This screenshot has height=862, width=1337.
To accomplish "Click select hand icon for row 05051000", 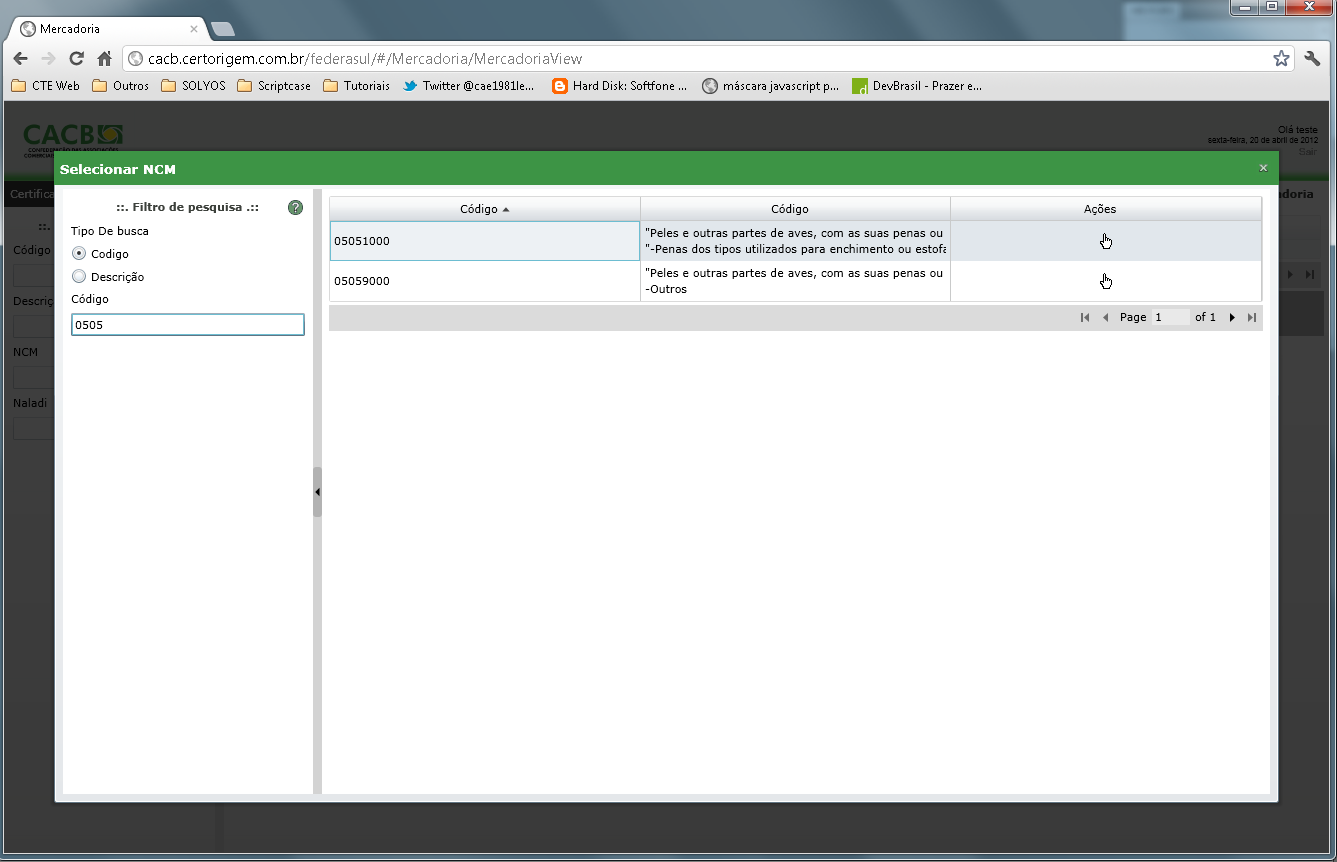I will click(1106, 241).
